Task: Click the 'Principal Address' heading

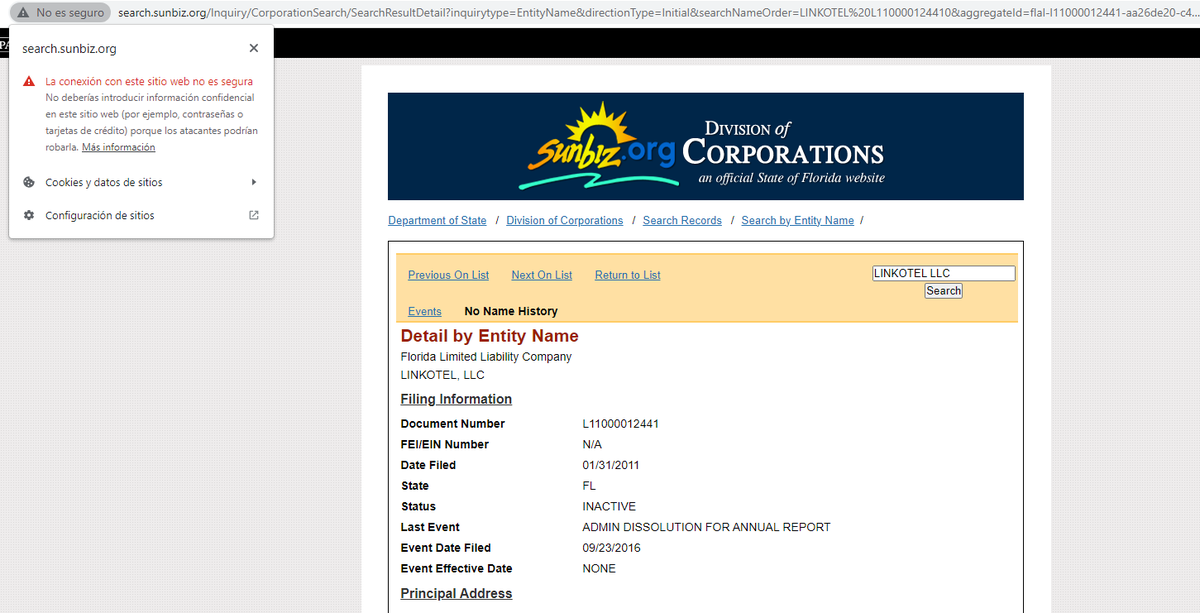Action: pos(456,594)
